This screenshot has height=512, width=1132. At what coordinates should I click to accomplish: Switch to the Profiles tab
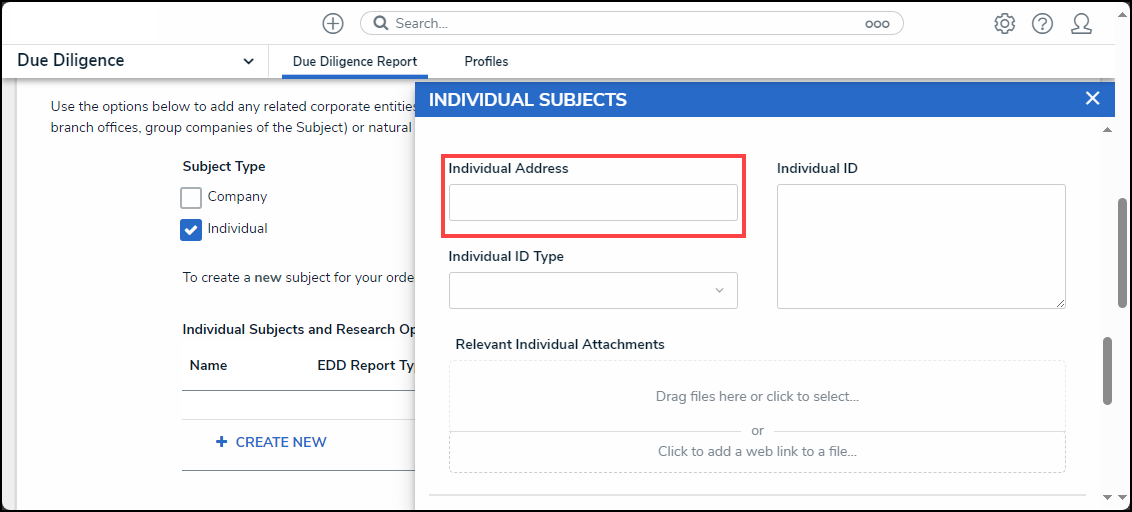(x=486, y=61)
